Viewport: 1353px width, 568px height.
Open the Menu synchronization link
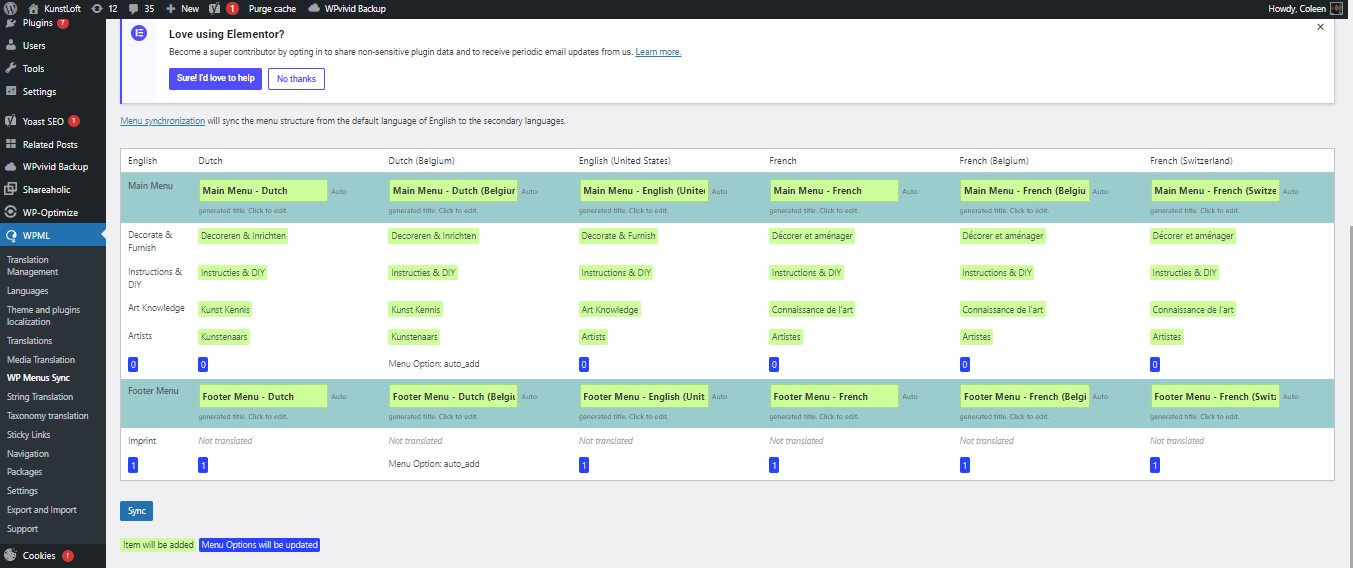(x=163, y=121)
